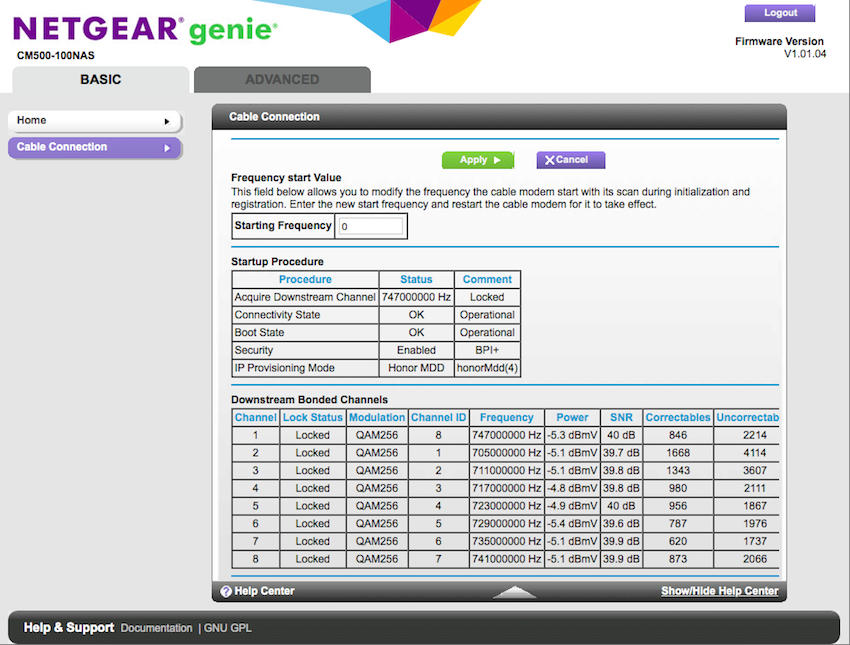The image size is (850, 645).
Task: Switch to the BASIC tab
Action: 101,80
